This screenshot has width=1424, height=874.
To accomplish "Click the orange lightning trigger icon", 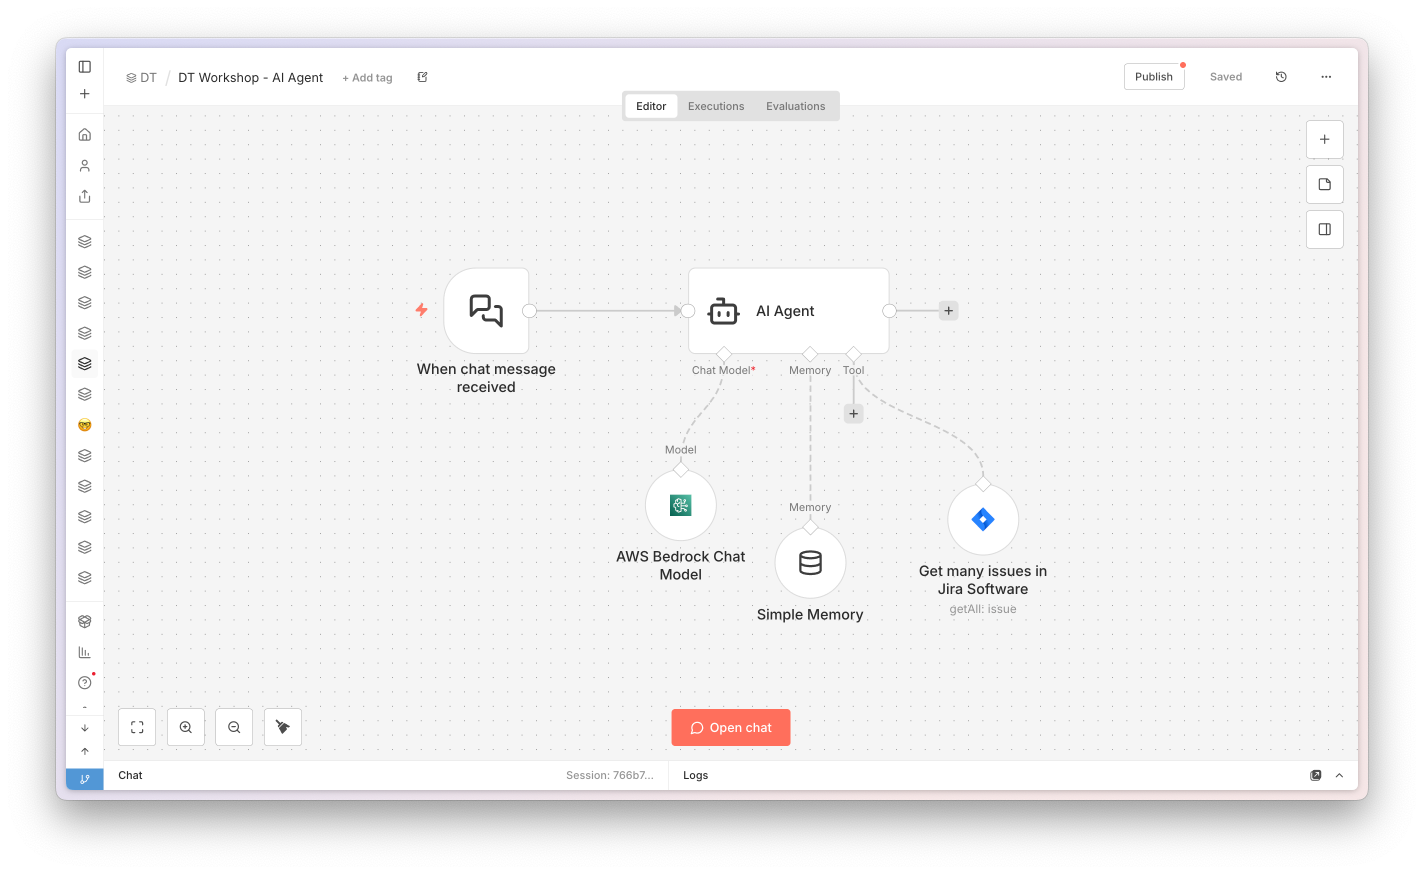I will point(422,310).
